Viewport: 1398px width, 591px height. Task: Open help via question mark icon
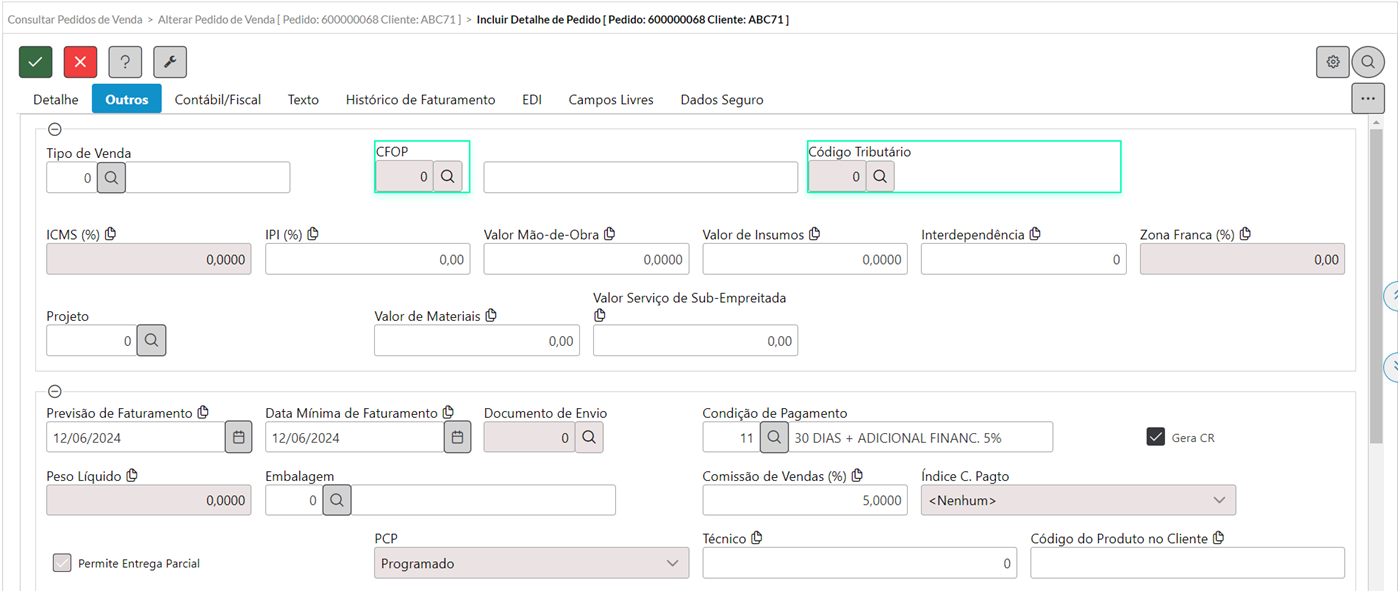(125, 62)
